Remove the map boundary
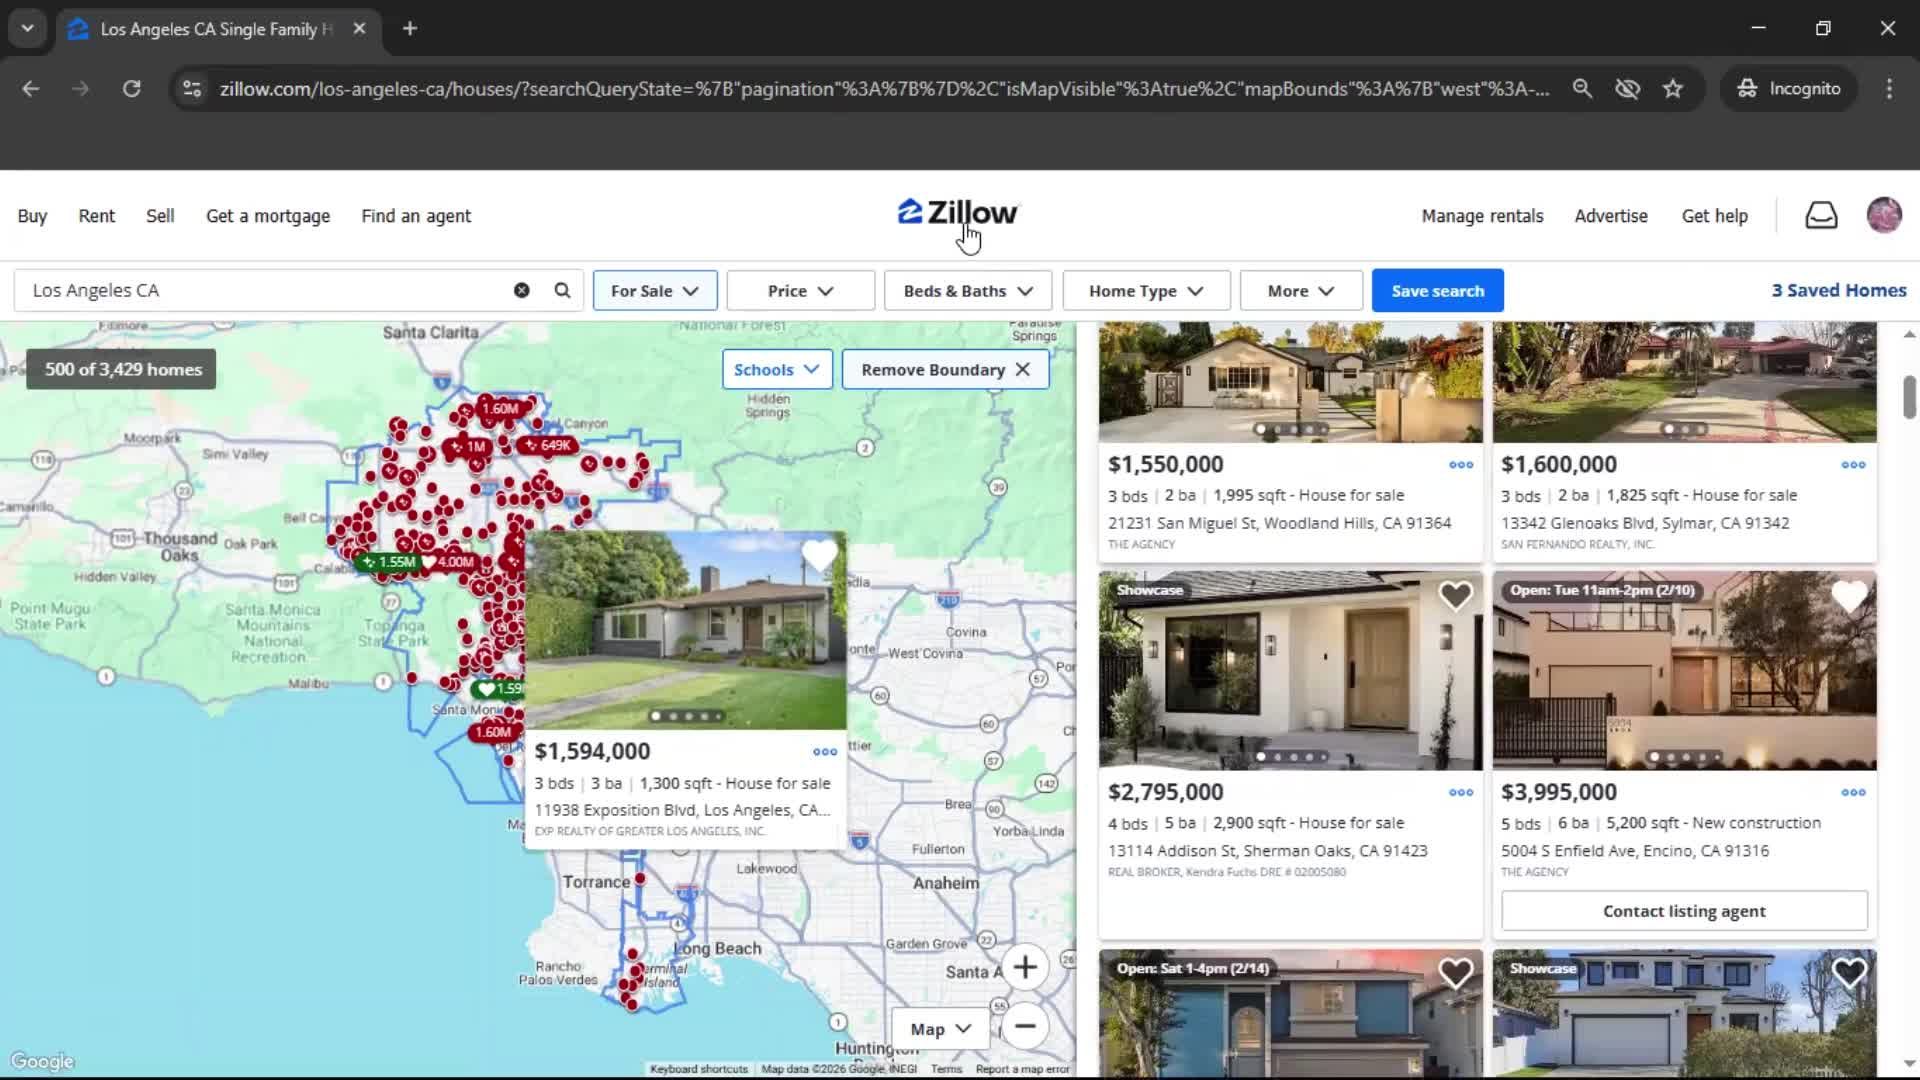 [945, 370]
